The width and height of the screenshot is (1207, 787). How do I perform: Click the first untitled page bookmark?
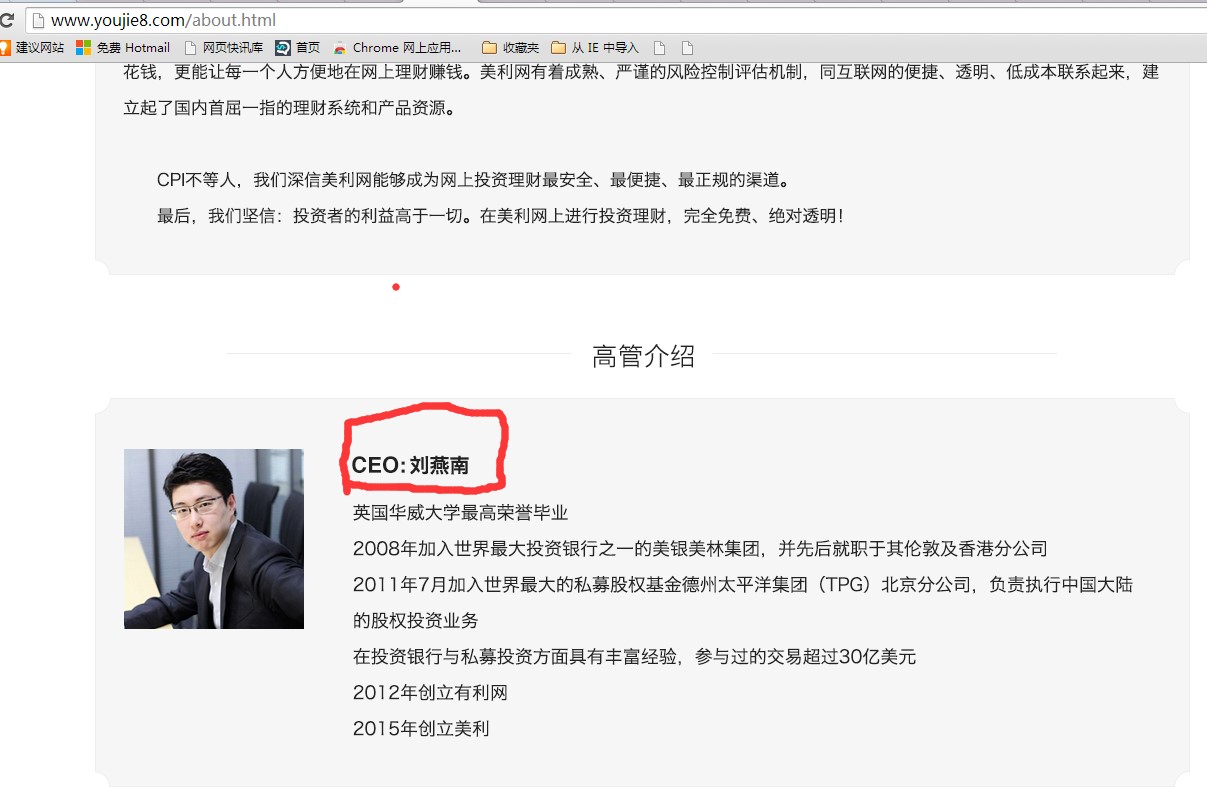(x=659, y=47)
